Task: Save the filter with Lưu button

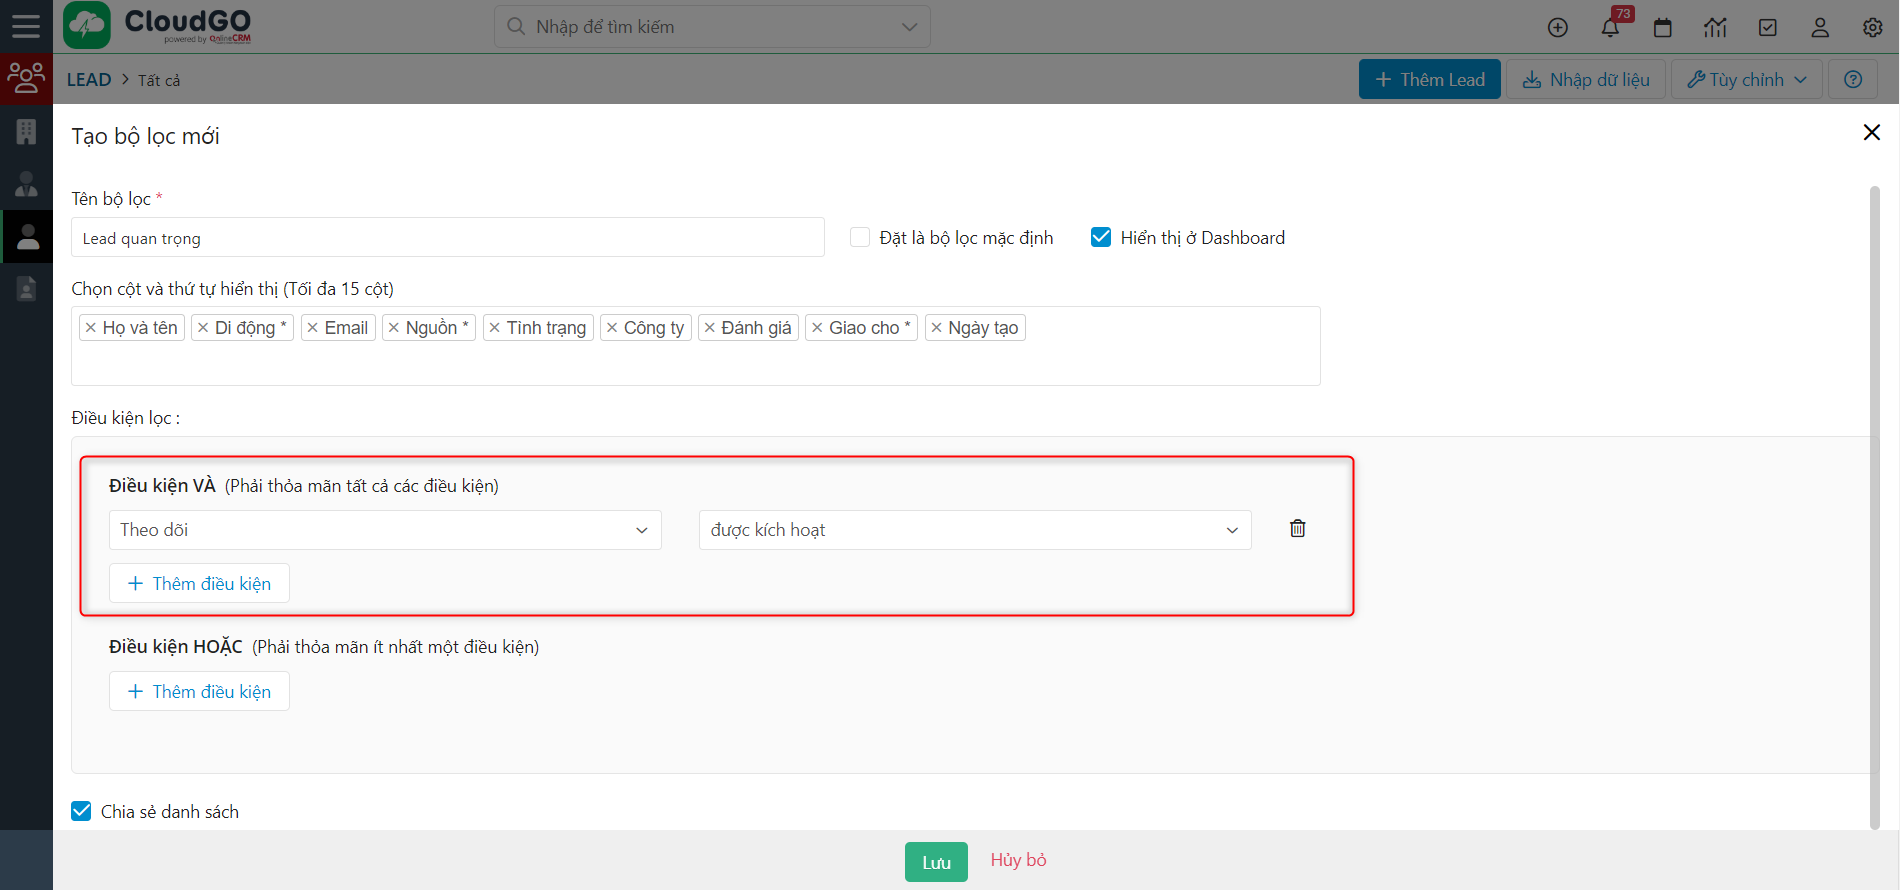Action: pyautogui.click(x=936, y=862)
